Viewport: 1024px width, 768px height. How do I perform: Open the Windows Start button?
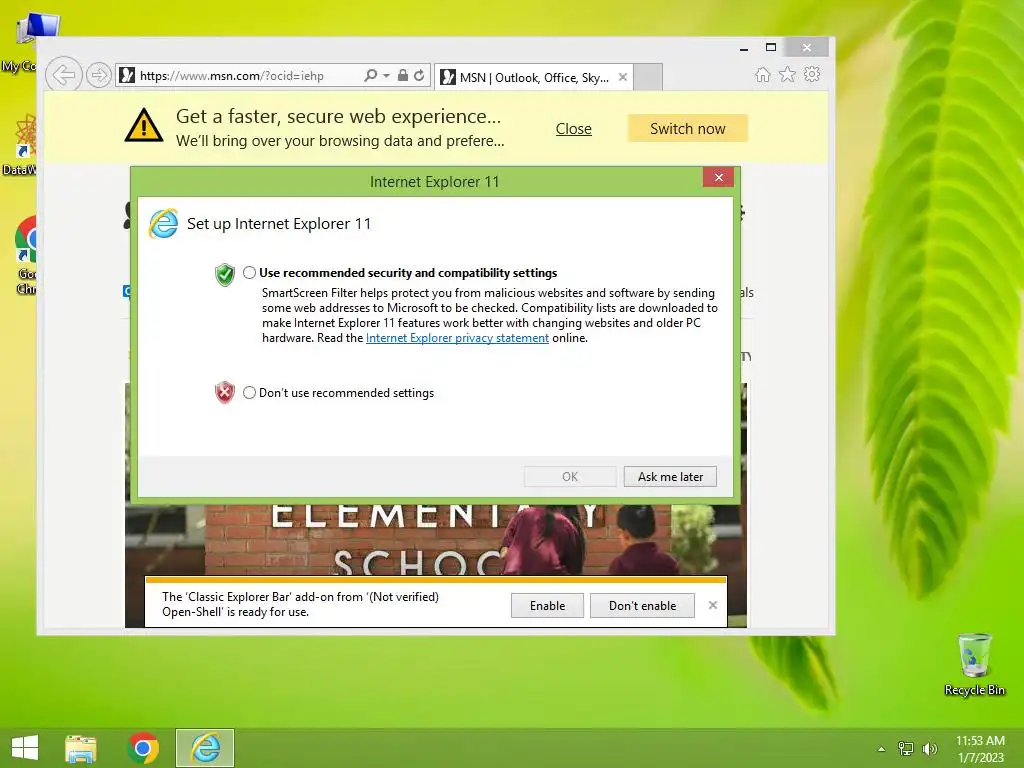click(25, 748)
